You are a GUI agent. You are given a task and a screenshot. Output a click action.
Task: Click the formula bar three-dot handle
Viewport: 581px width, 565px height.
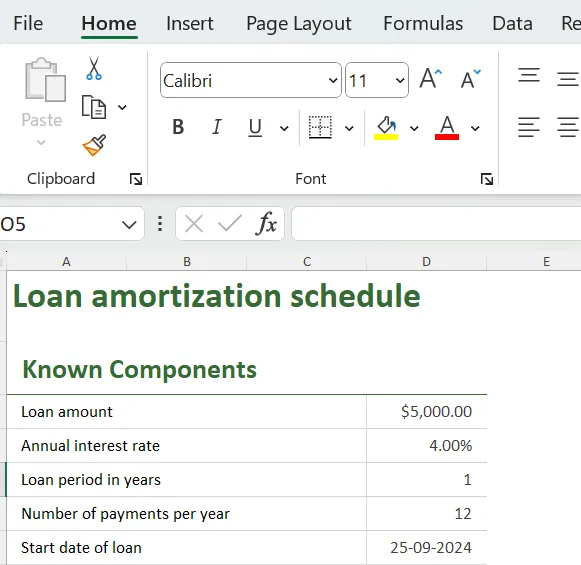160,224
